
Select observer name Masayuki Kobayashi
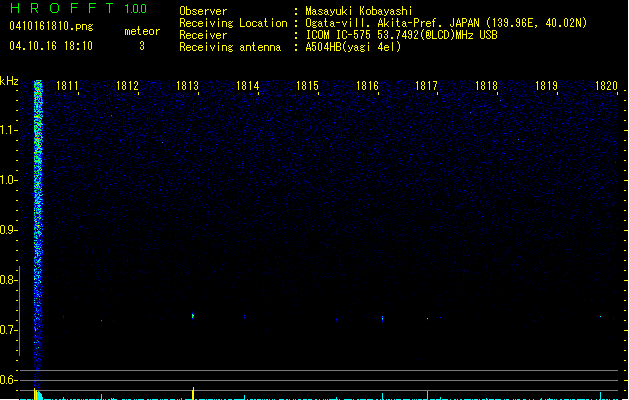click(x=359, y=11)
